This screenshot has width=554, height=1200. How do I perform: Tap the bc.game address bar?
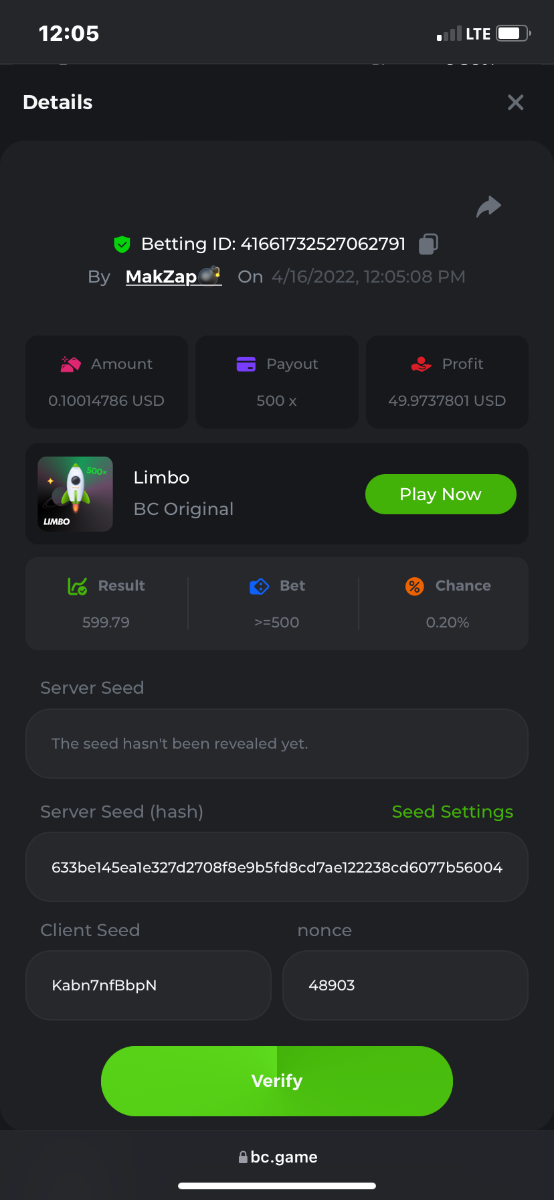coord(277,1157)
